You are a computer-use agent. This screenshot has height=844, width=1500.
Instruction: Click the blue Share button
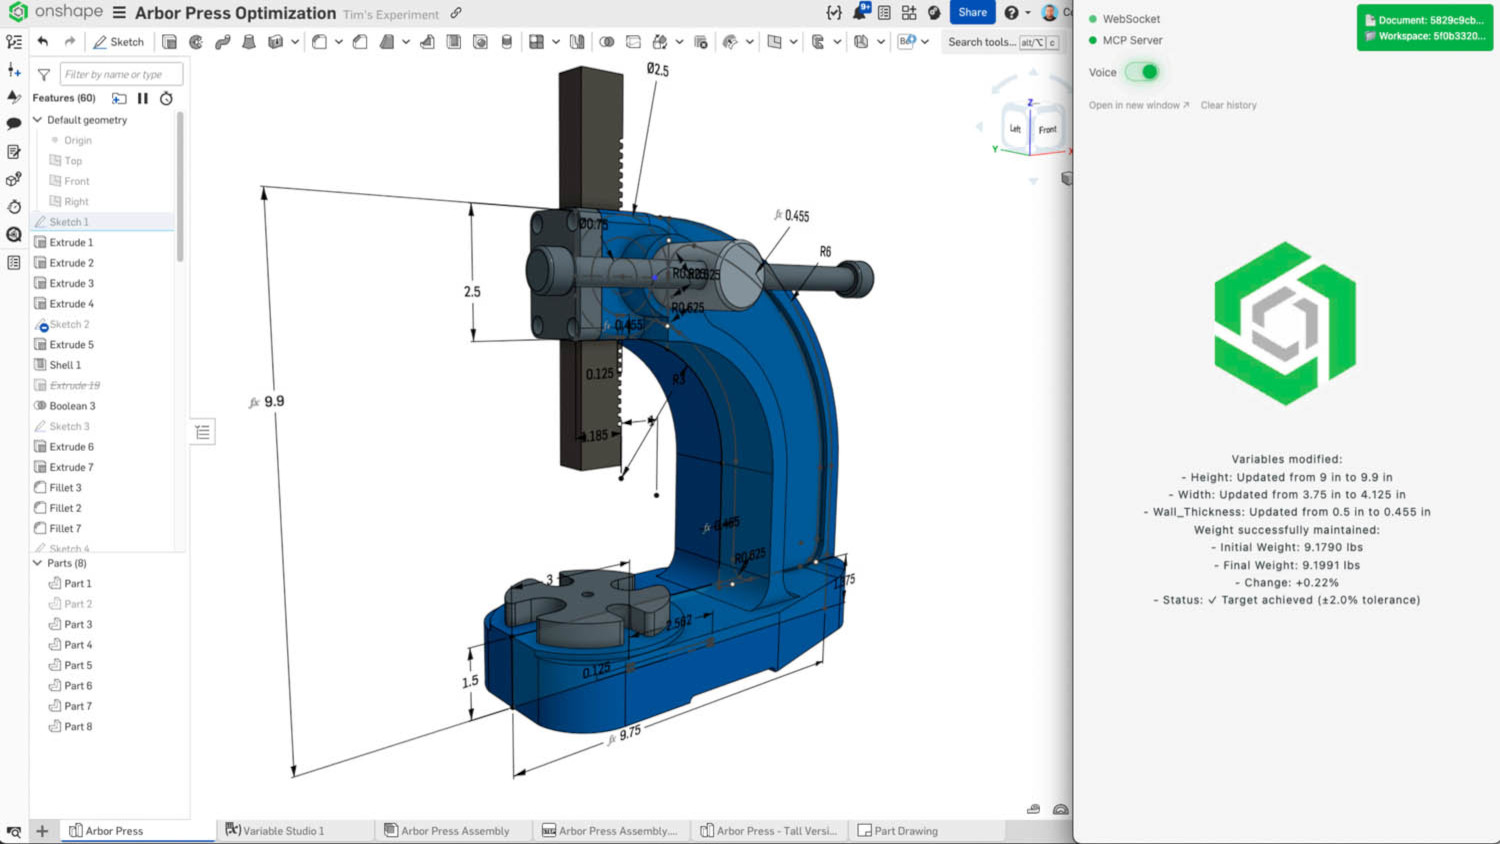point(972,13)
